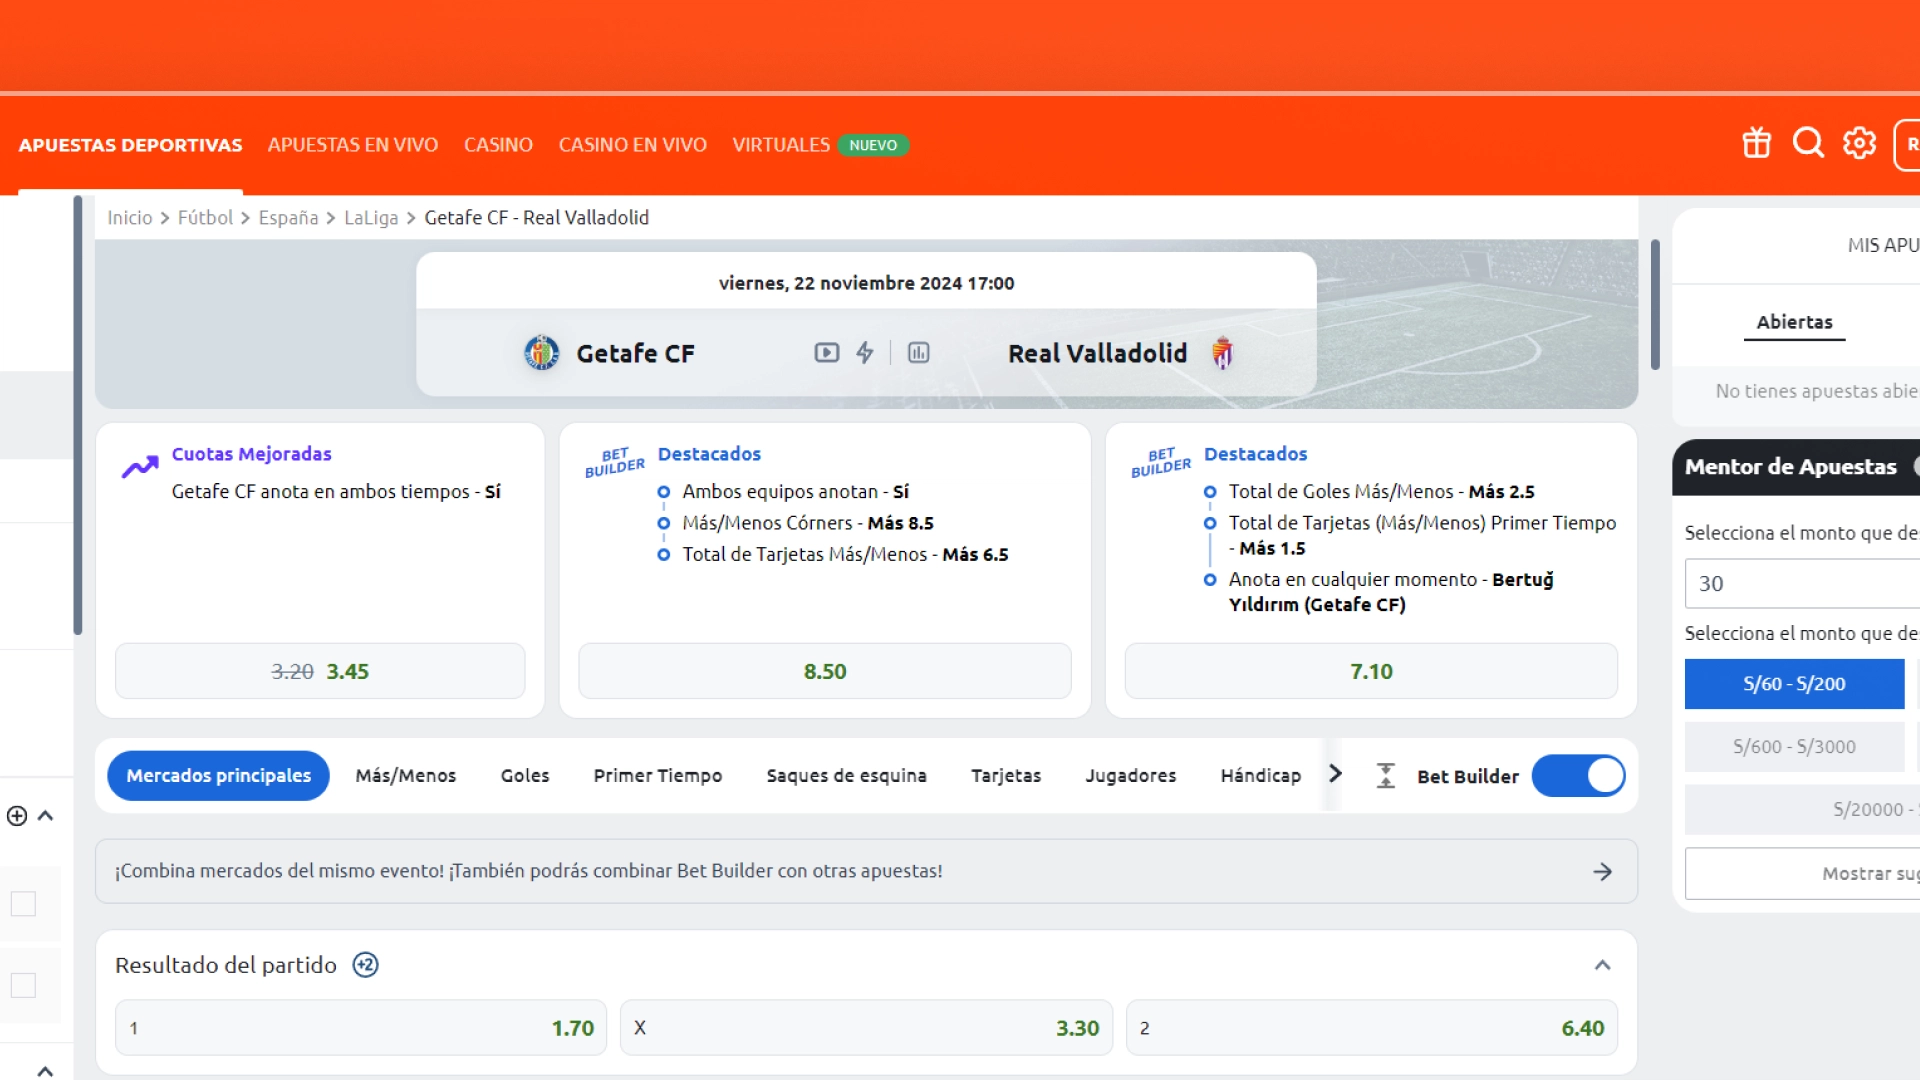Check the lower left sidebar checkbox

click(23, 985)
